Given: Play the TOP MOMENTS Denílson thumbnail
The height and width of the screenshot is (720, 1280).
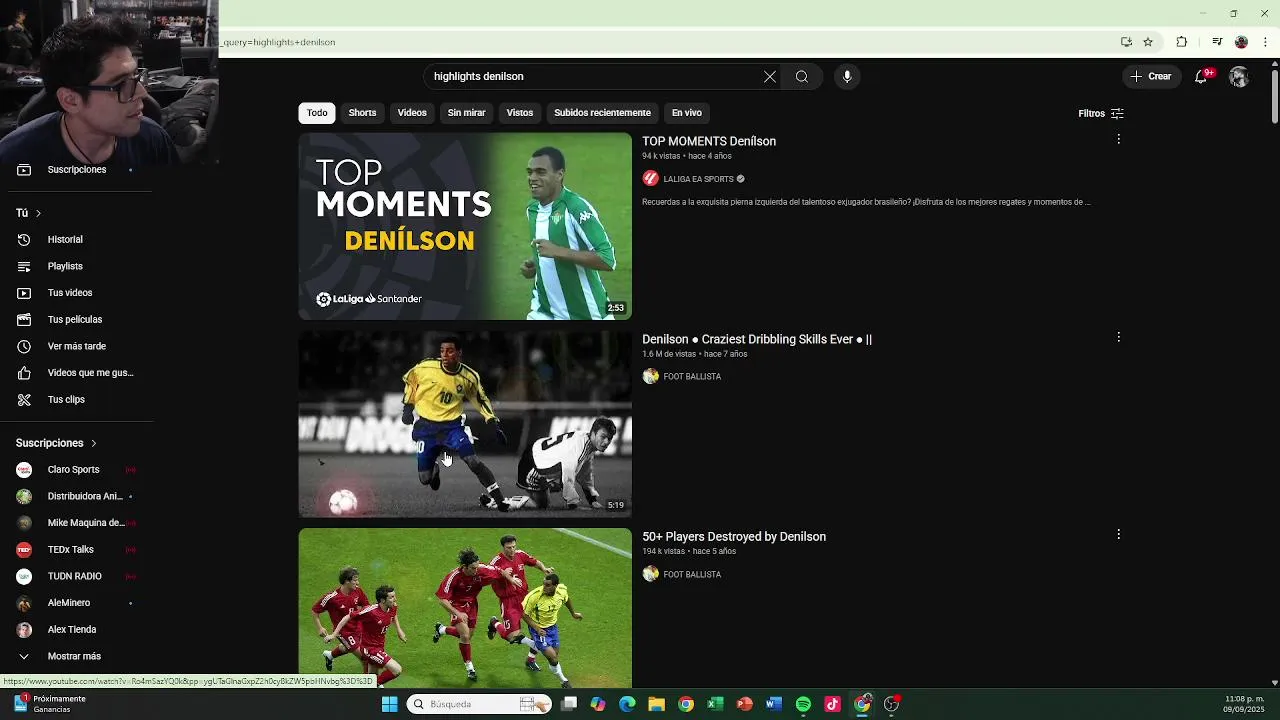Looking at the screenshot, I should click(465, 226).
